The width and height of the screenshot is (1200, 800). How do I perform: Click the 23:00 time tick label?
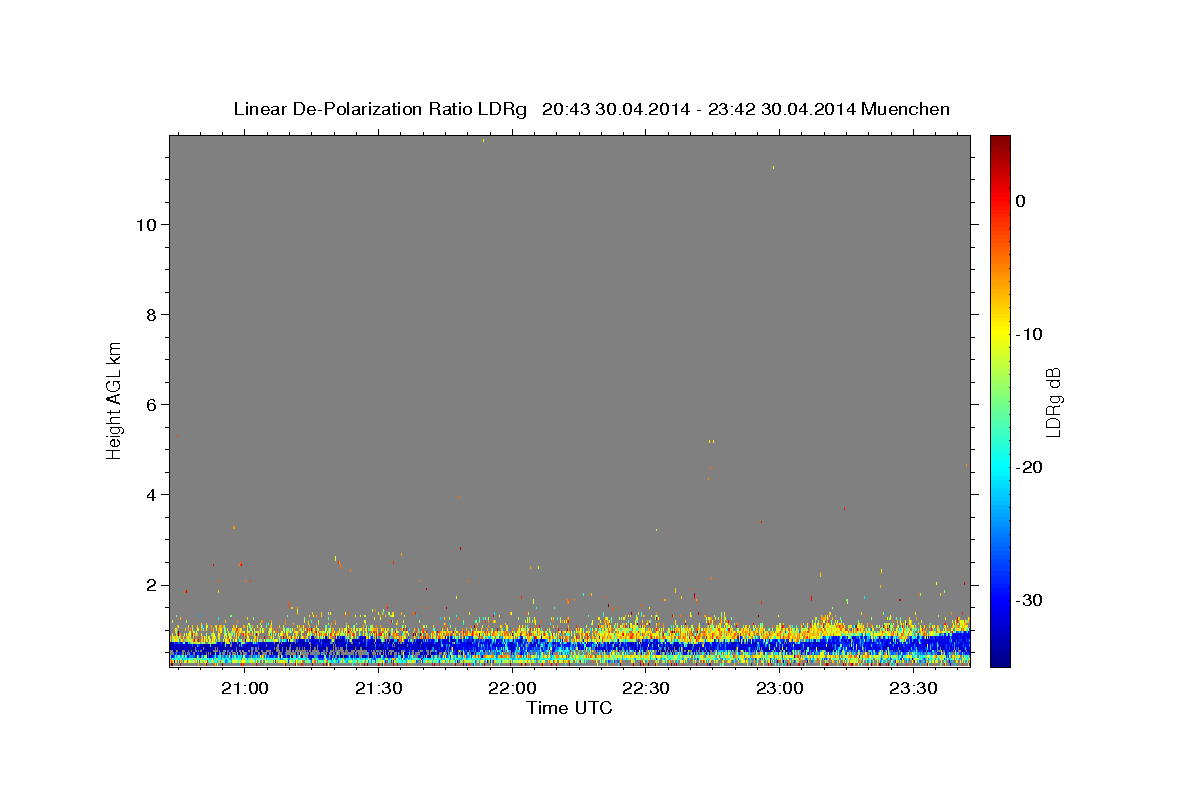[x=780, y=689]
